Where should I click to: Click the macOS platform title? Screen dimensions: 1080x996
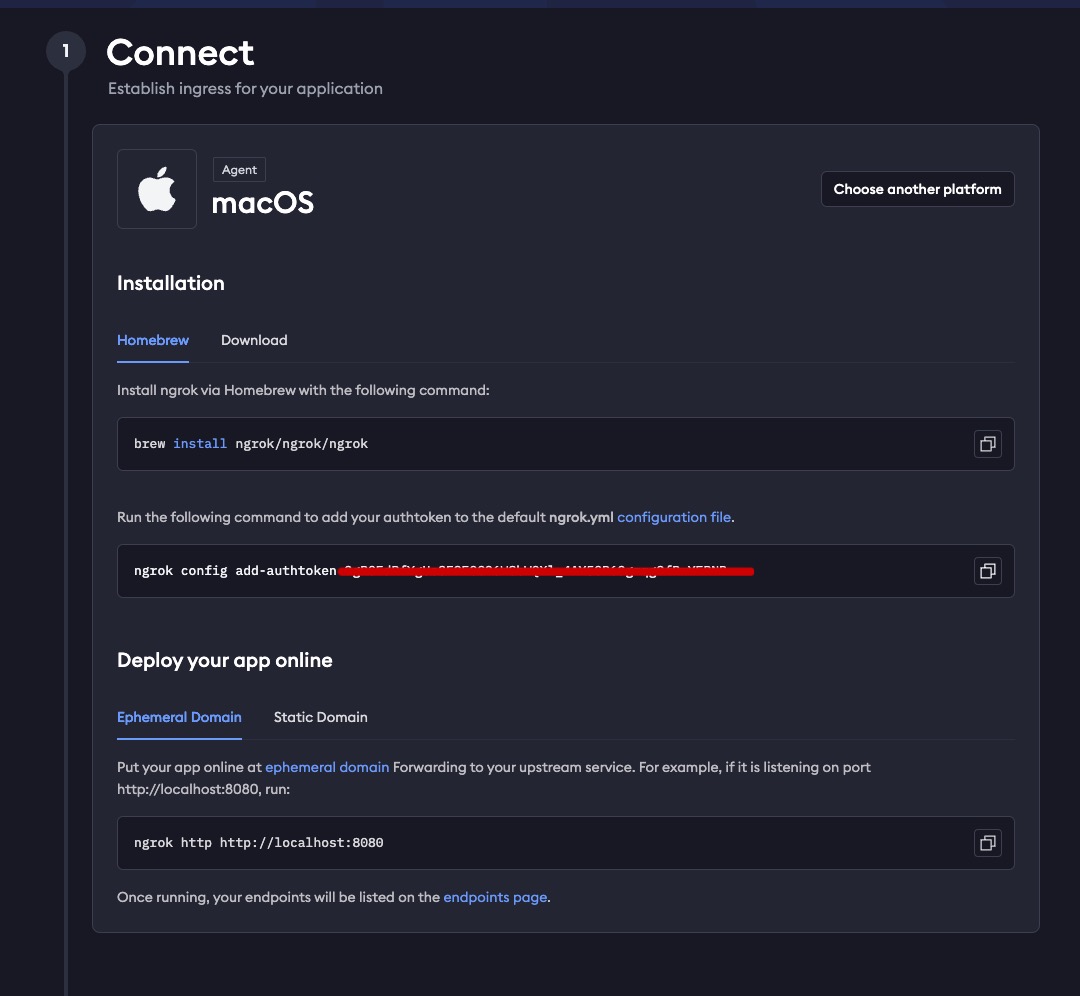click(x=262, y=203)
